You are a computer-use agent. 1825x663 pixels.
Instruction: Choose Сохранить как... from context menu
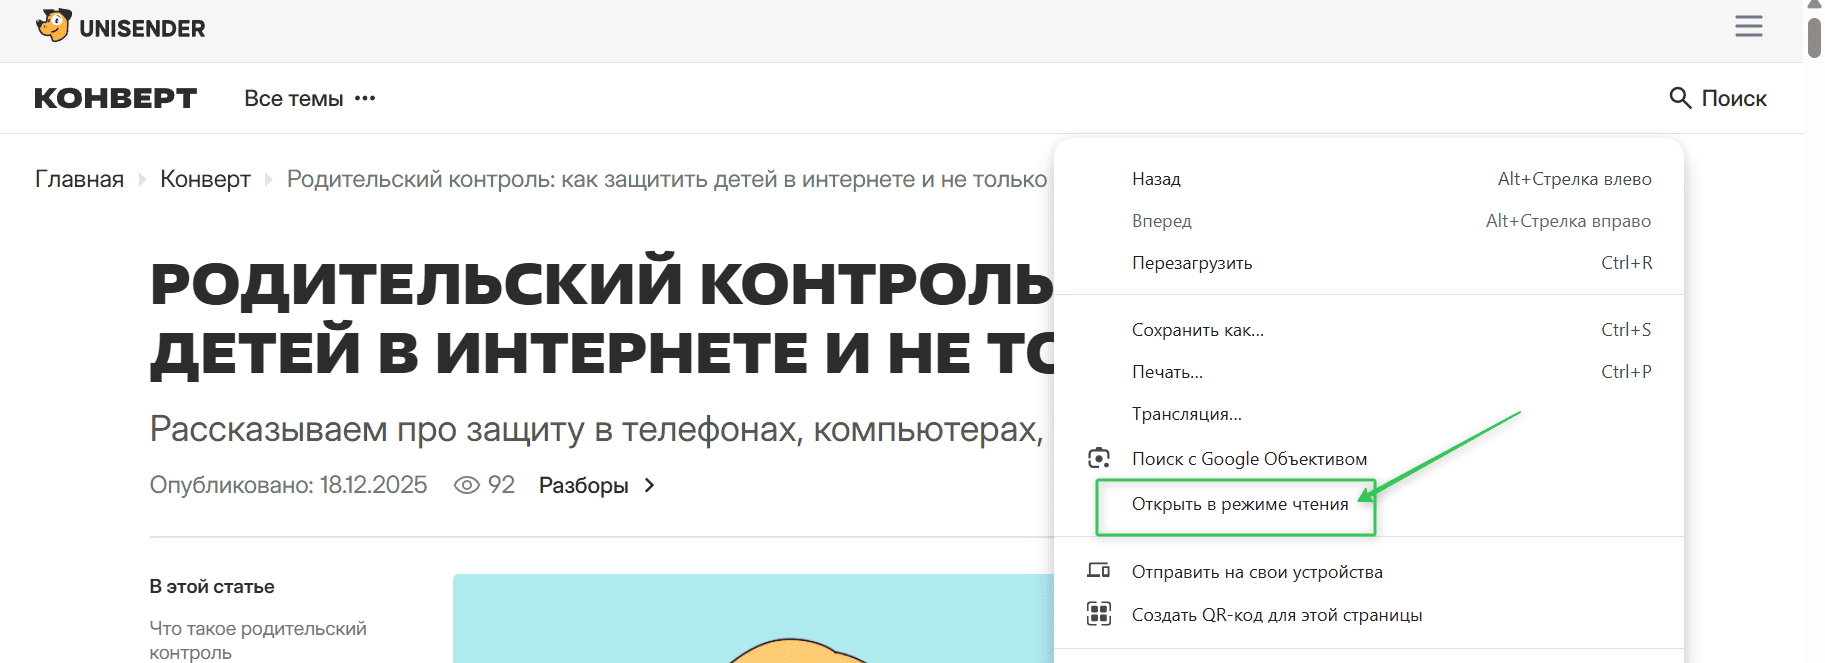coord(1197,330)
